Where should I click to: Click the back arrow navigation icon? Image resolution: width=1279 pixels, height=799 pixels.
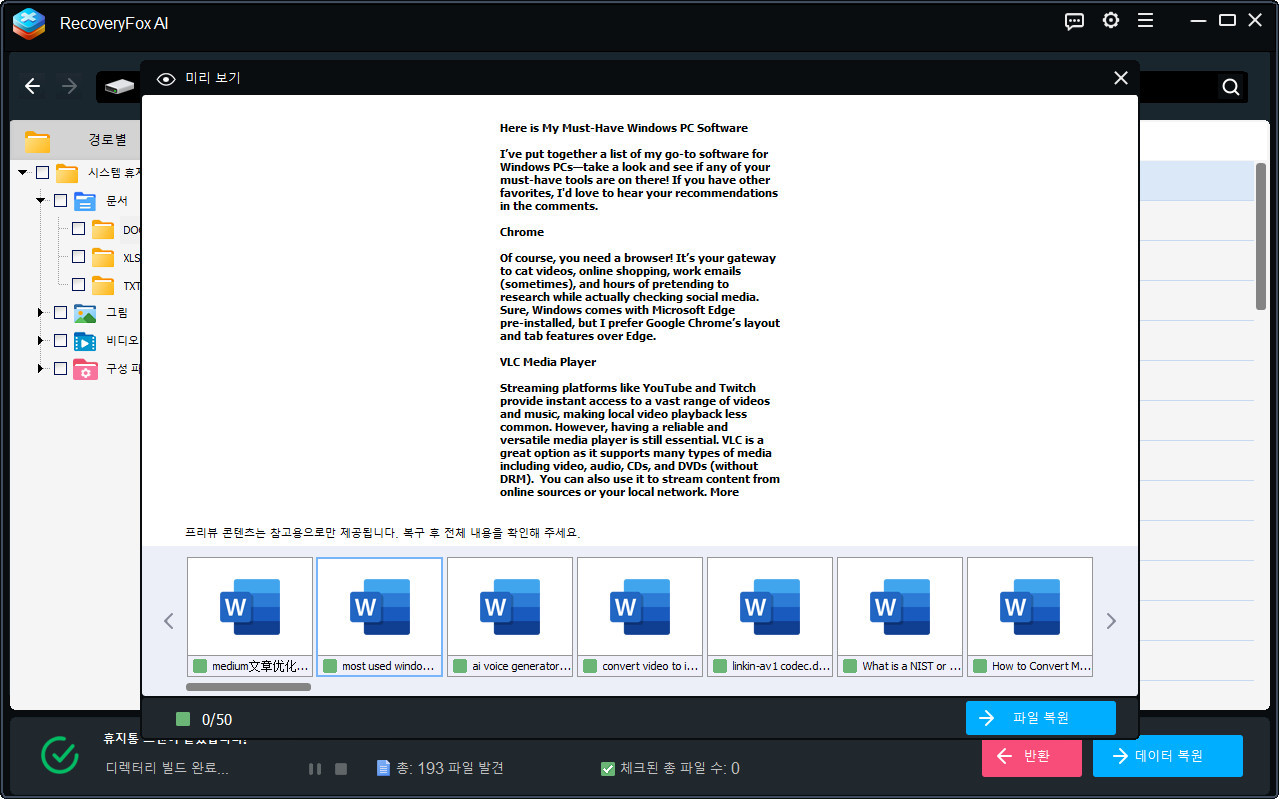click(33, 87)
